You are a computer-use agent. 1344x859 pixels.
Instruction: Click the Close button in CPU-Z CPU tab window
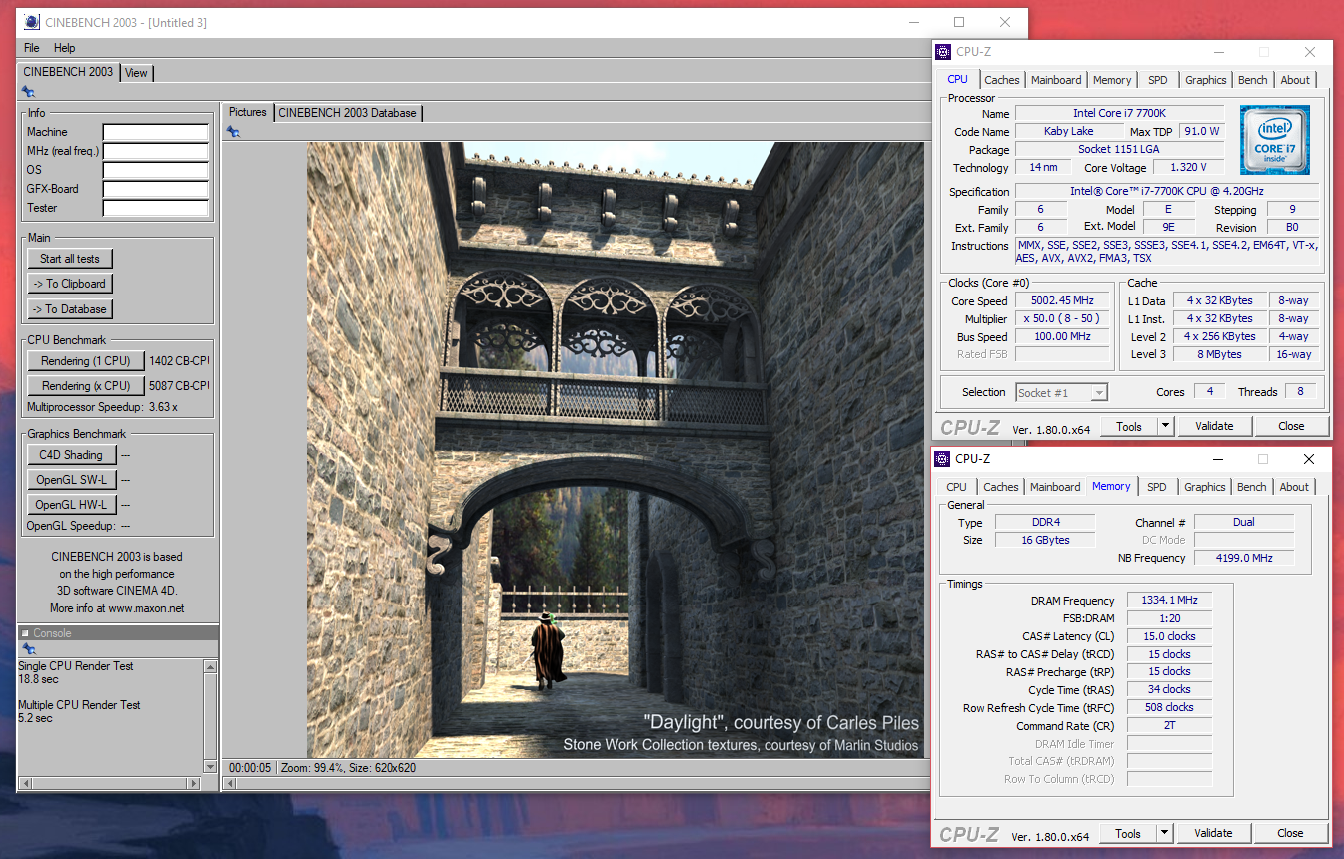(1291, 426)
